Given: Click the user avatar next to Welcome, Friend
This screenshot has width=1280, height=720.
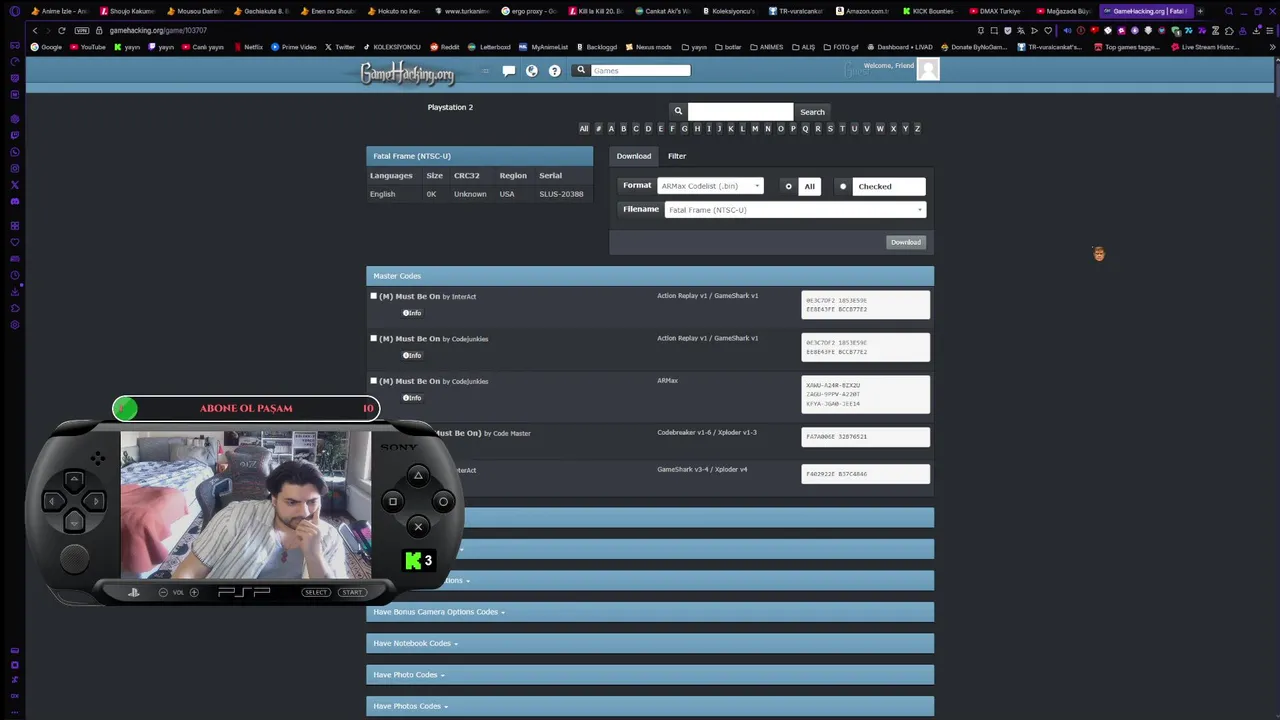Looking at the screenshot, I should click(x=928, y=69).
